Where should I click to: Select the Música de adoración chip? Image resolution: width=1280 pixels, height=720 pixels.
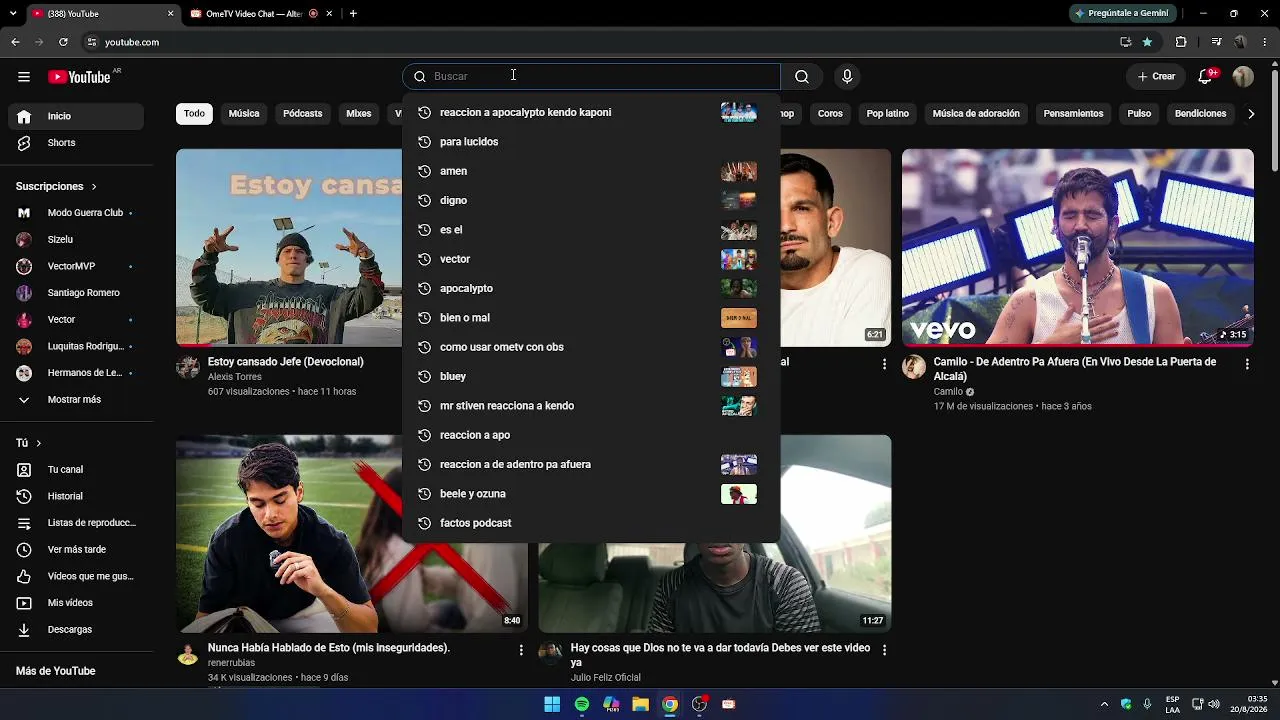point(976,114)
